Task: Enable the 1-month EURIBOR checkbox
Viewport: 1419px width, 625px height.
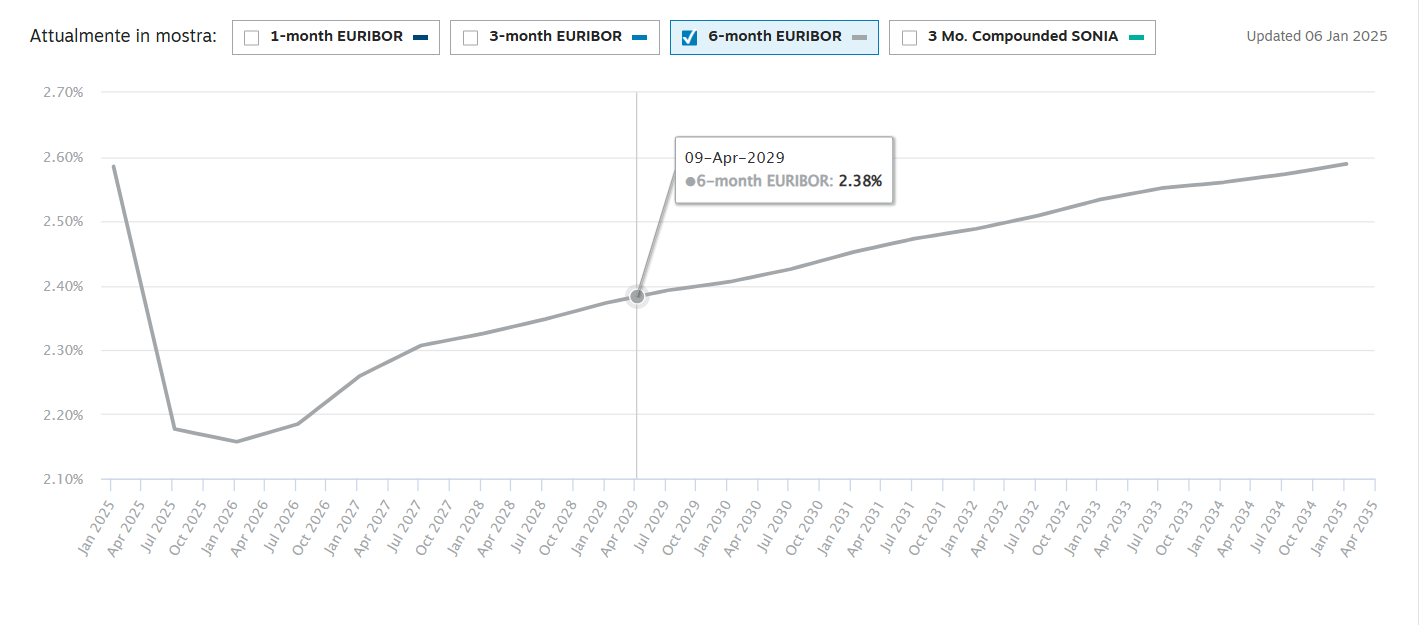Action: click(x=251, y=38)
